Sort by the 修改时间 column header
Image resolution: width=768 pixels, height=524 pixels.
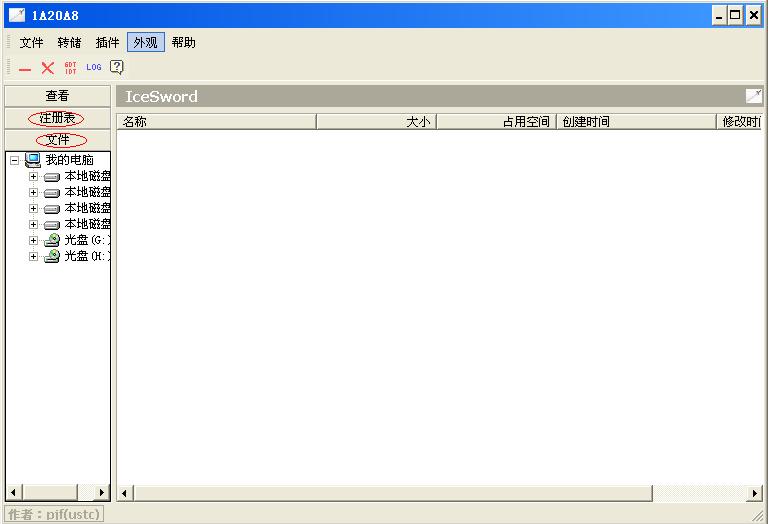[x=740, y=121]
